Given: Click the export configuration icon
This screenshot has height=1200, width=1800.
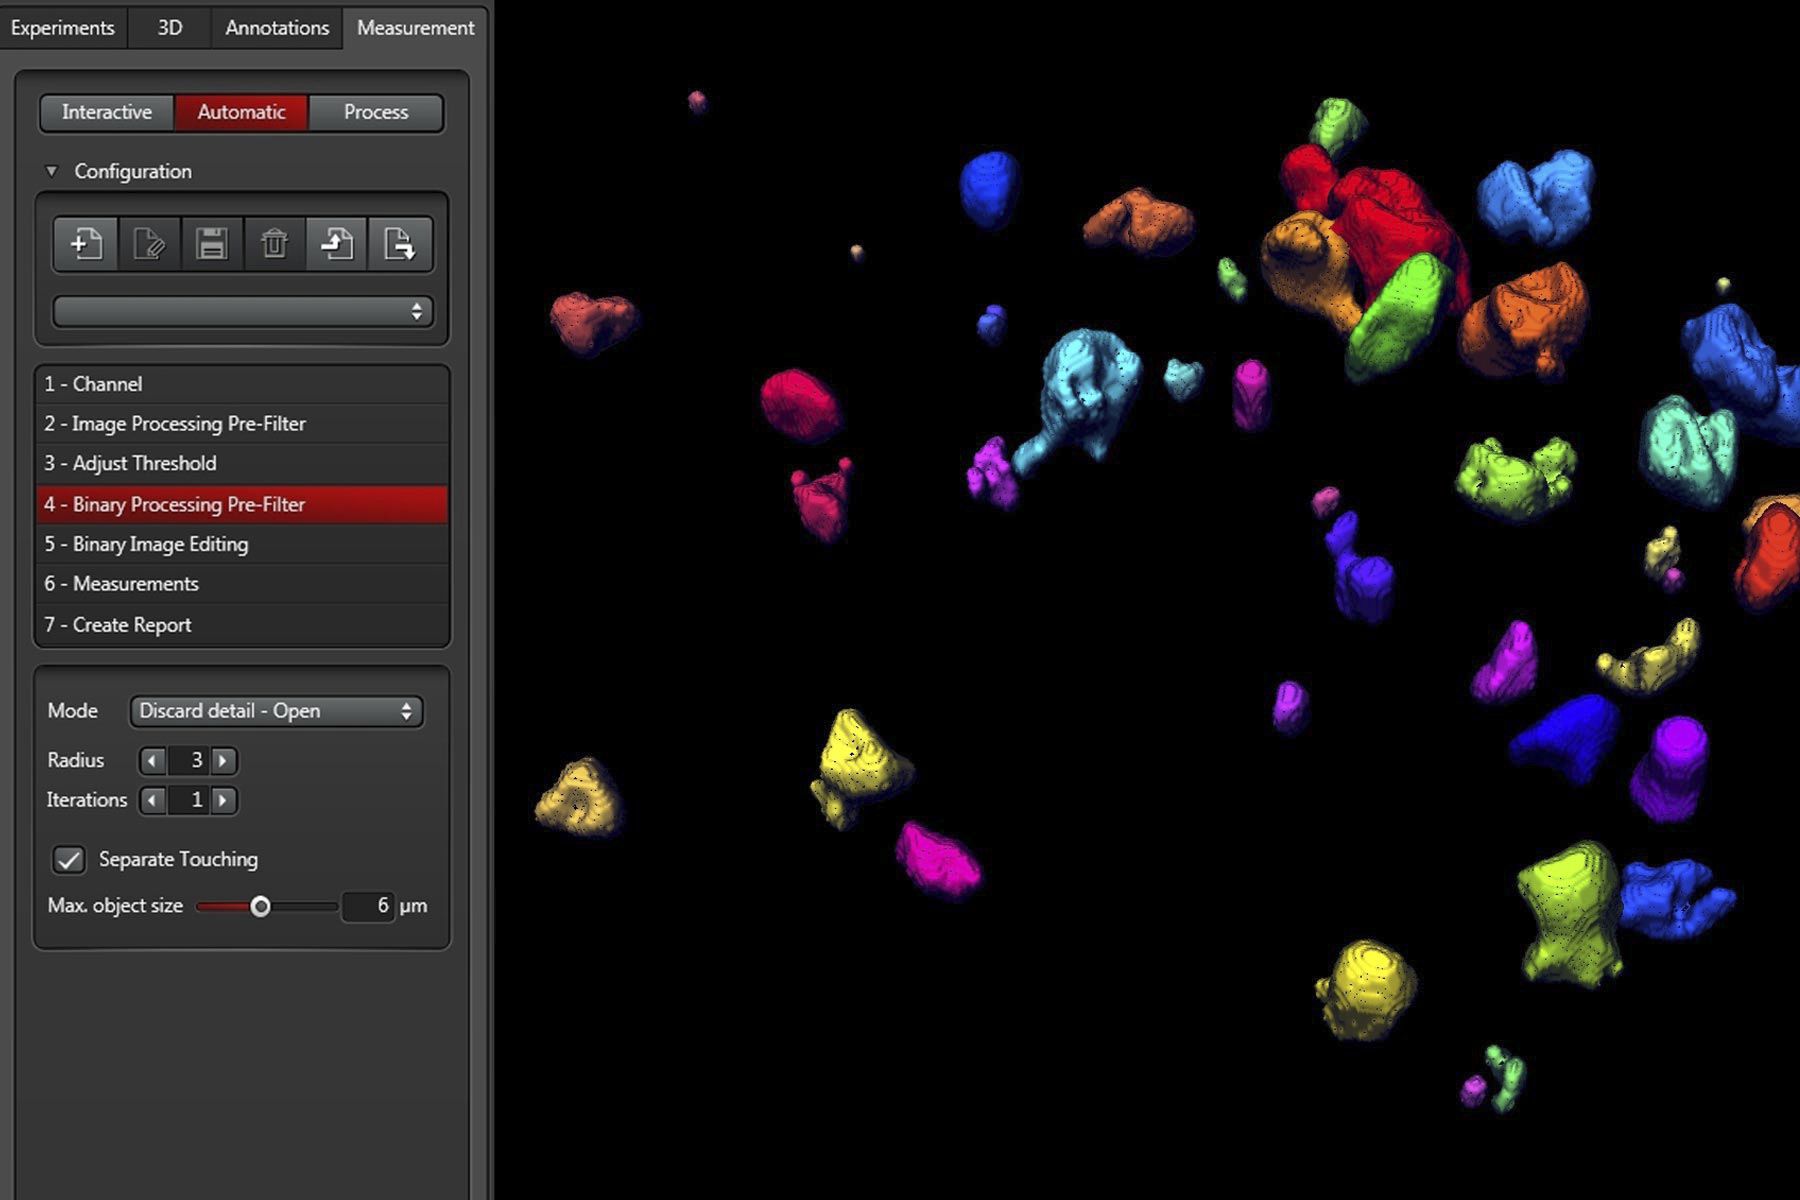Looking at the screenshot, I should pos(400,244).
